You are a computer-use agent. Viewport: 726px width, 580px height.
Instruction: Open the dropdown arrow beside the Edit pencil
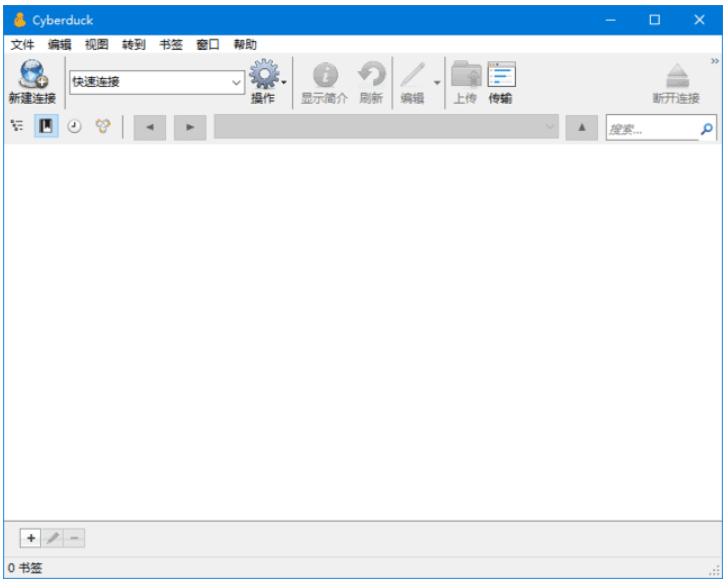pos(437,83)
